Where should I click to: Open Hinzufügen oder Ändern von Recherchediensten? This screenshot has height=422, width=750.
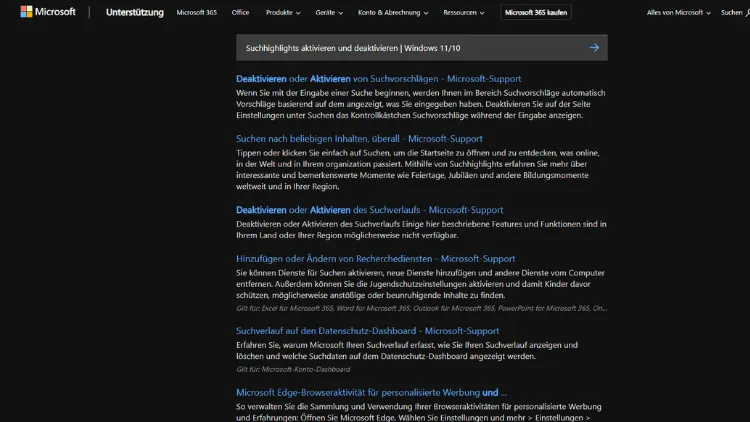tap(375, 259)
